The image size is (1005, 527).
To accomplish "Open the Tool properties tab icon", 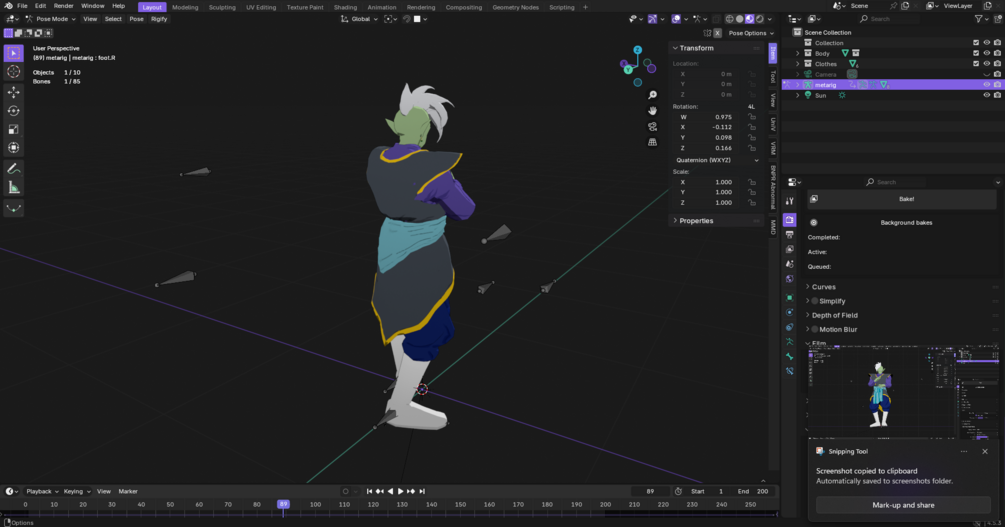I will coord(790,201).
